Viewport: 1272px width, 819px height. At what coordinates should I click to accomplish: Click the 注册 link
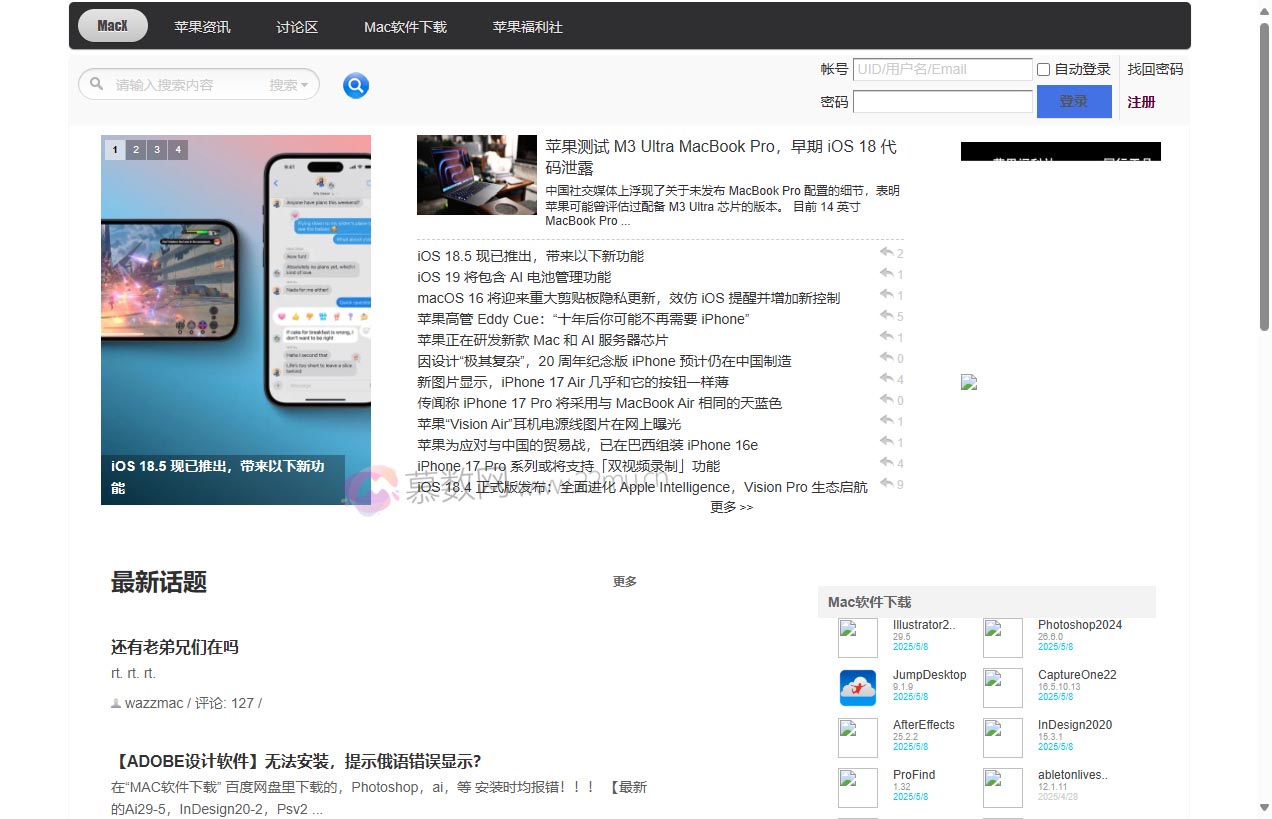click(x=1141, y=102)
